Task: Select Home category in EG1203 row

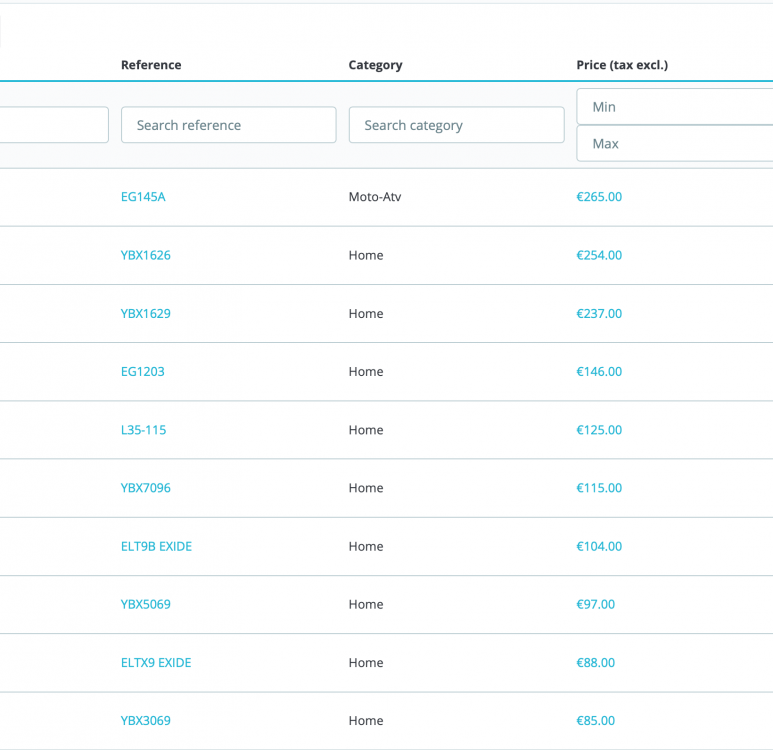Action: coord(366,371)
